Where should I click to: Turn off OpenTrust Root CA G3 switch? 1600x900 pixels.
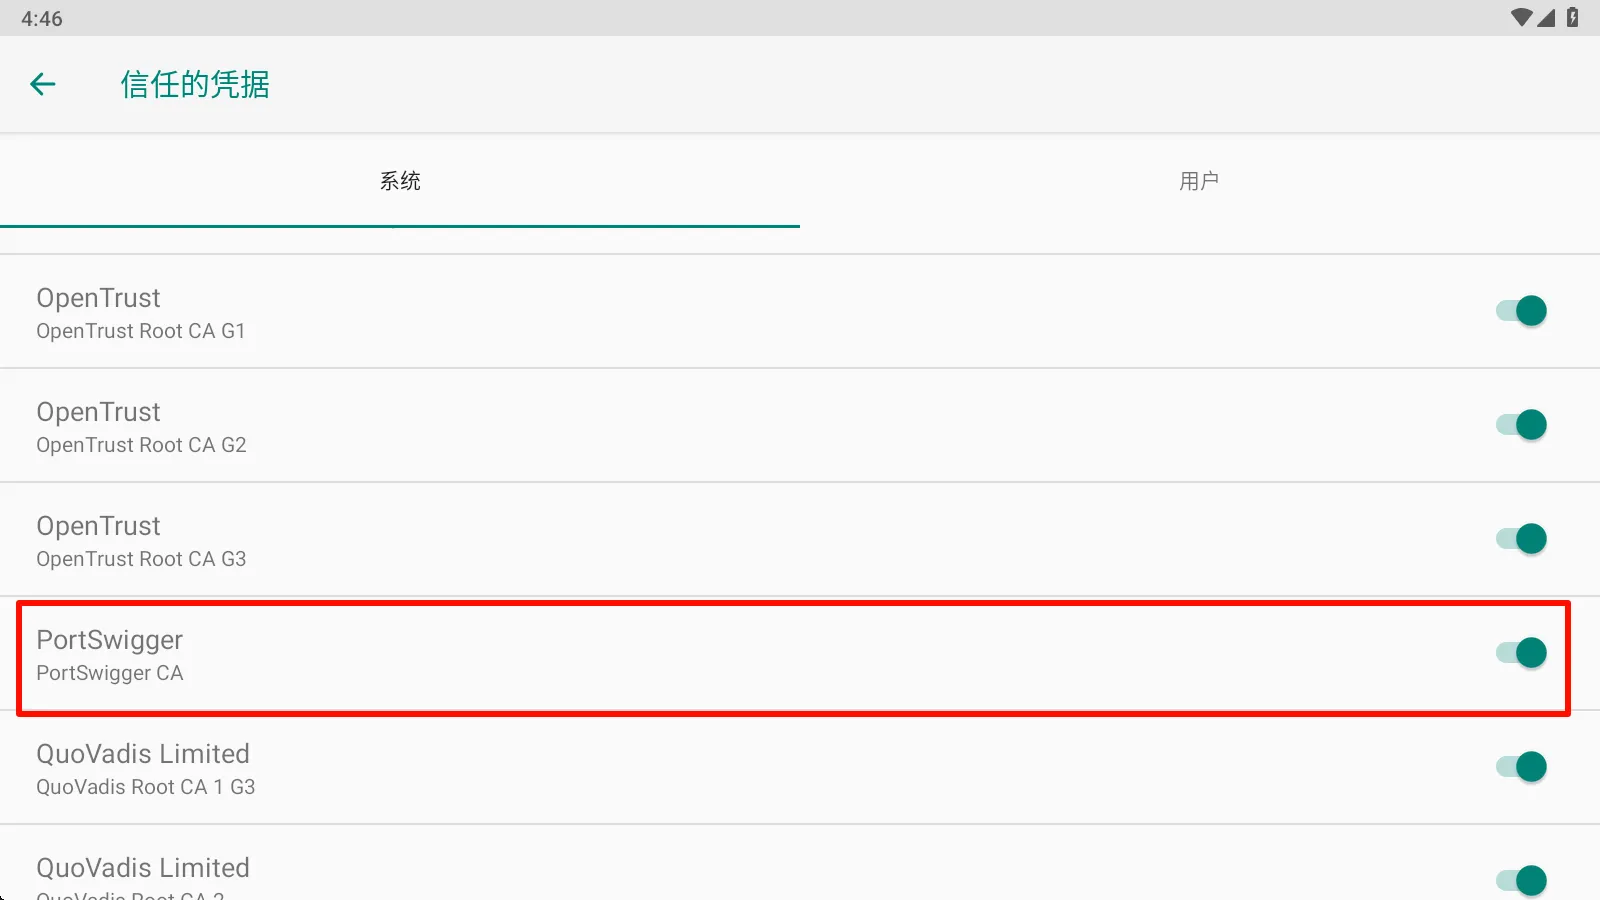tap(1521, 539)
